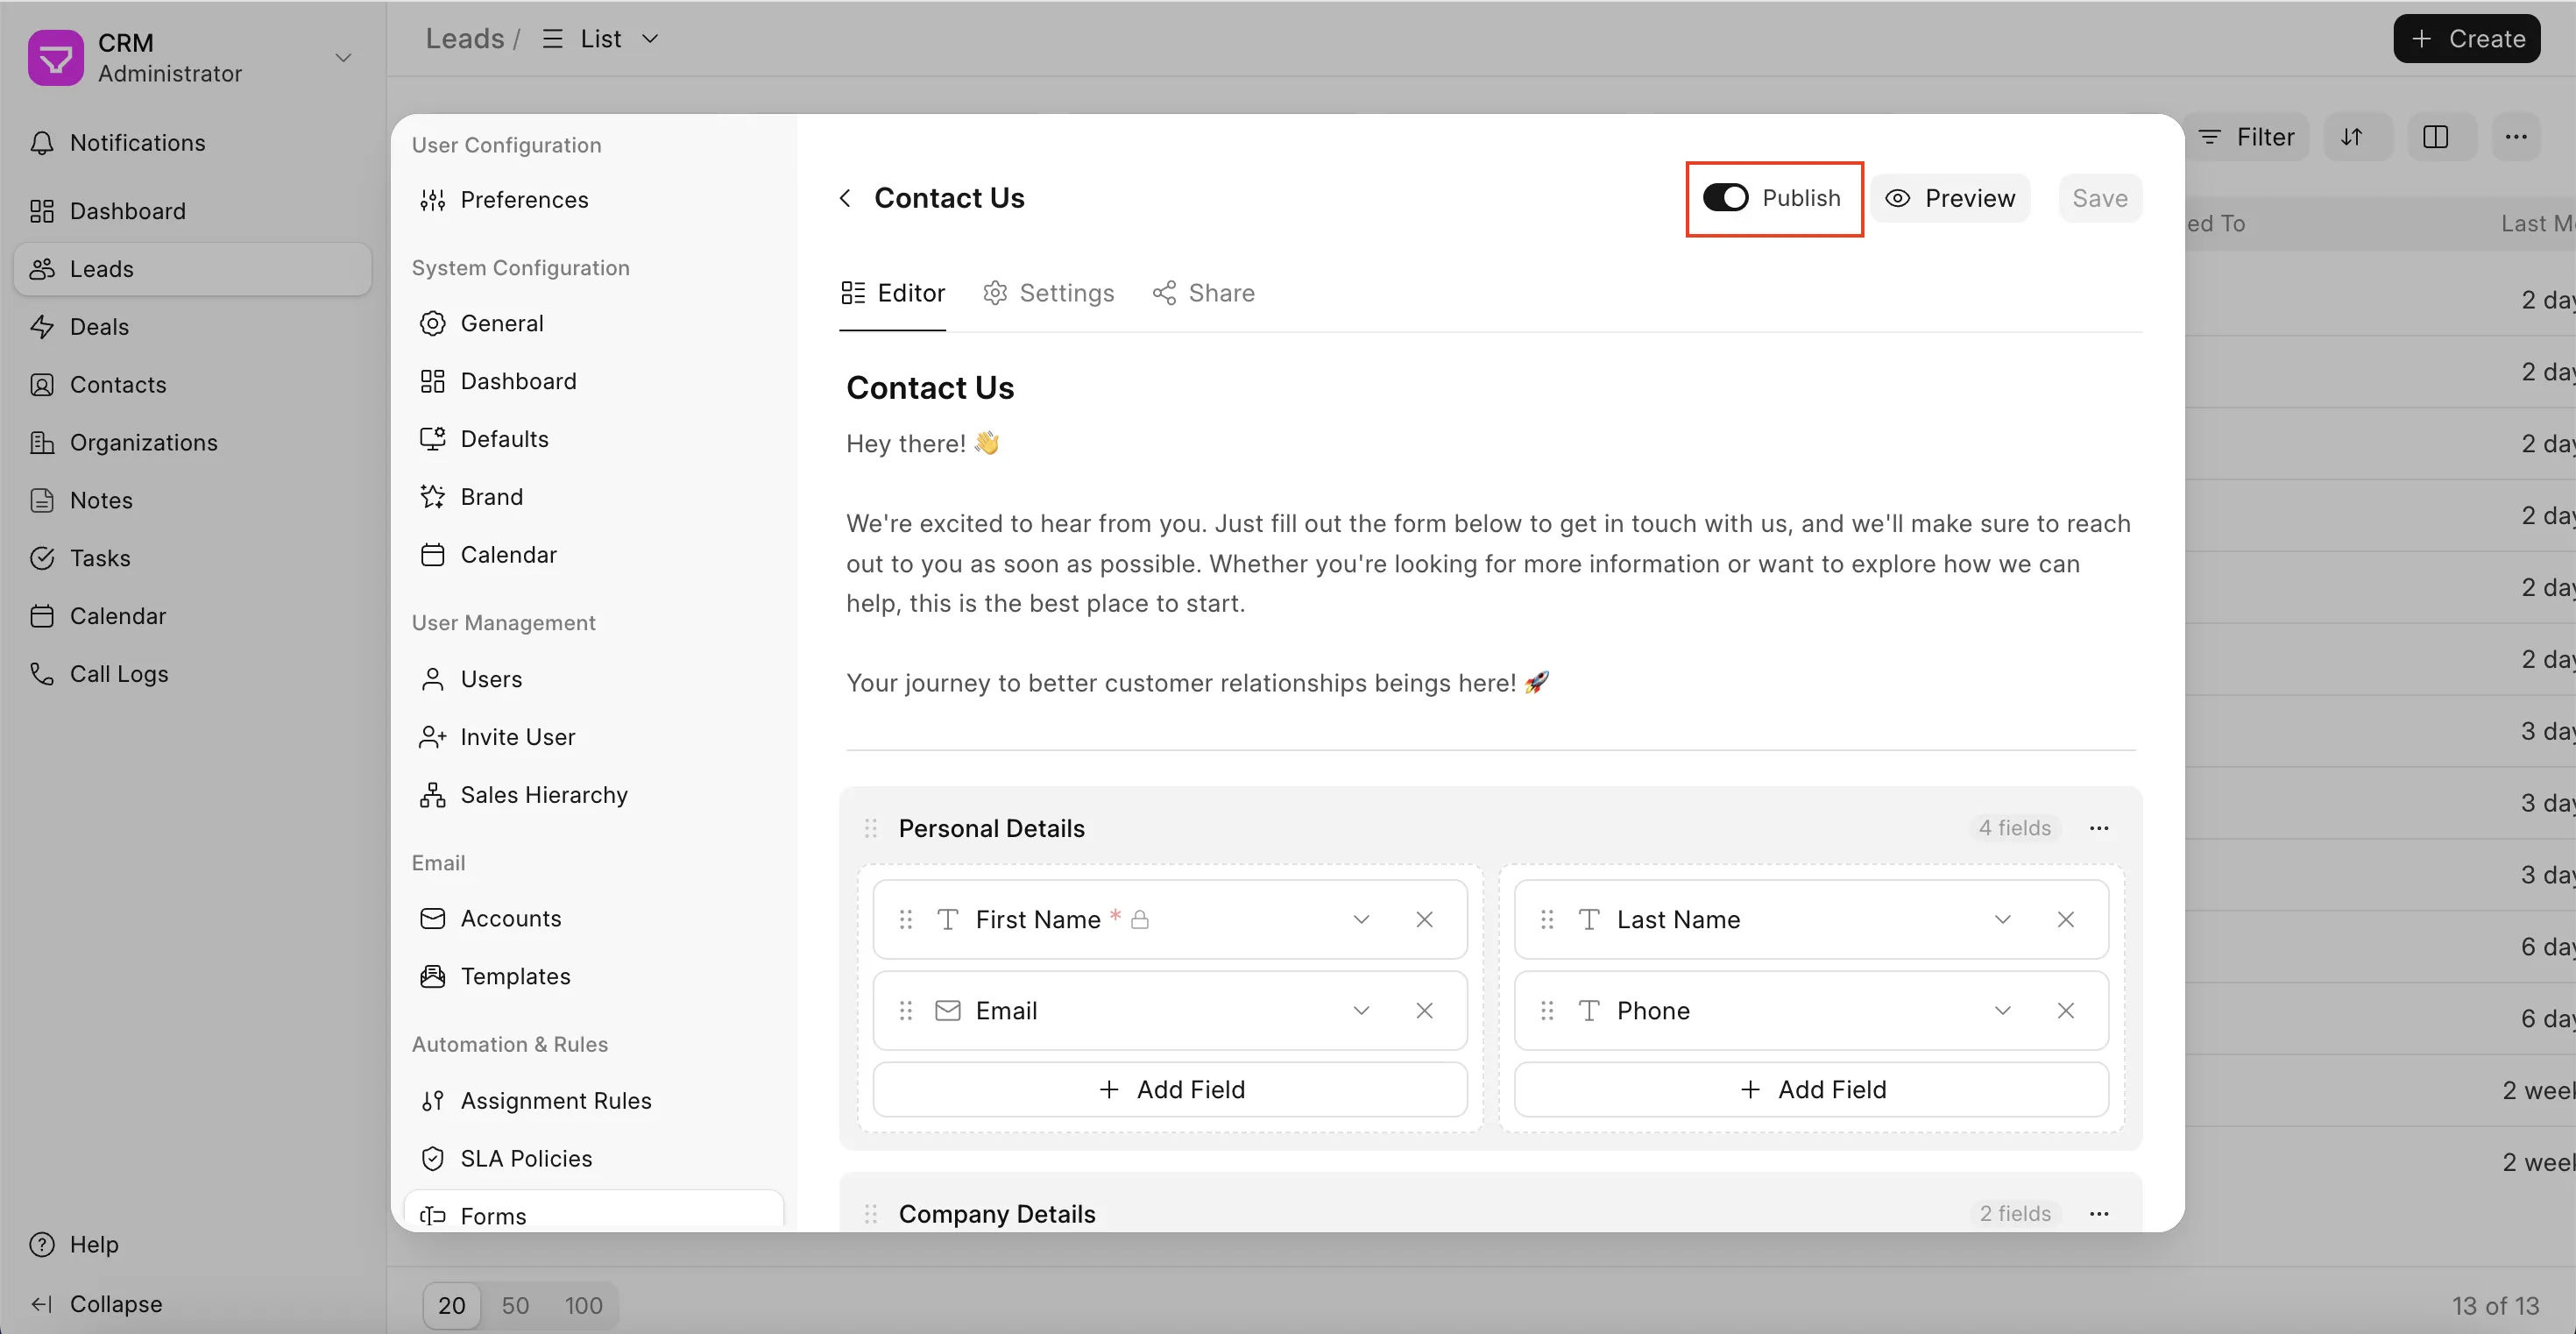Open Notes in main sidebar
Screen dimensions: 2576x1334
click(x=192, y=501)
